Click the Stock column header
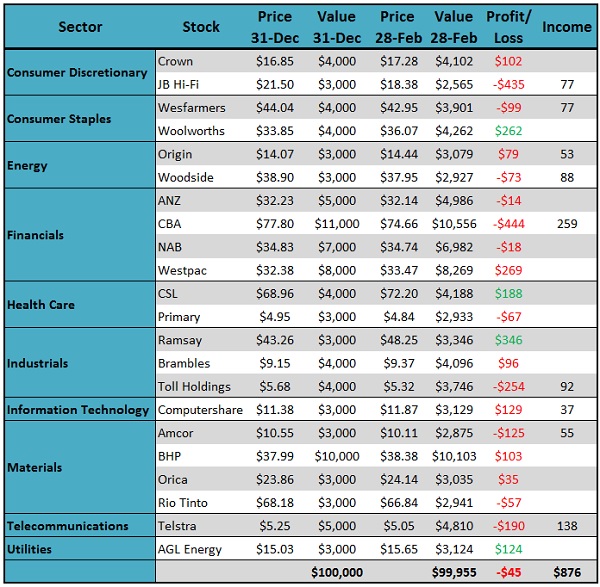Screen dimensions: 600x587 201,26
